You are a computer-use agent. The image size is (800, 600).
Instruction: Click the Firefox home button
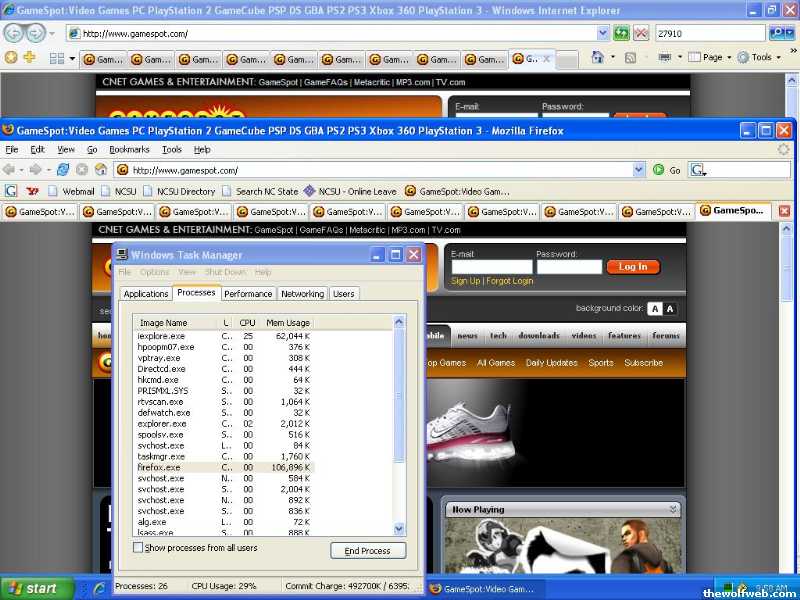(101, 170)
